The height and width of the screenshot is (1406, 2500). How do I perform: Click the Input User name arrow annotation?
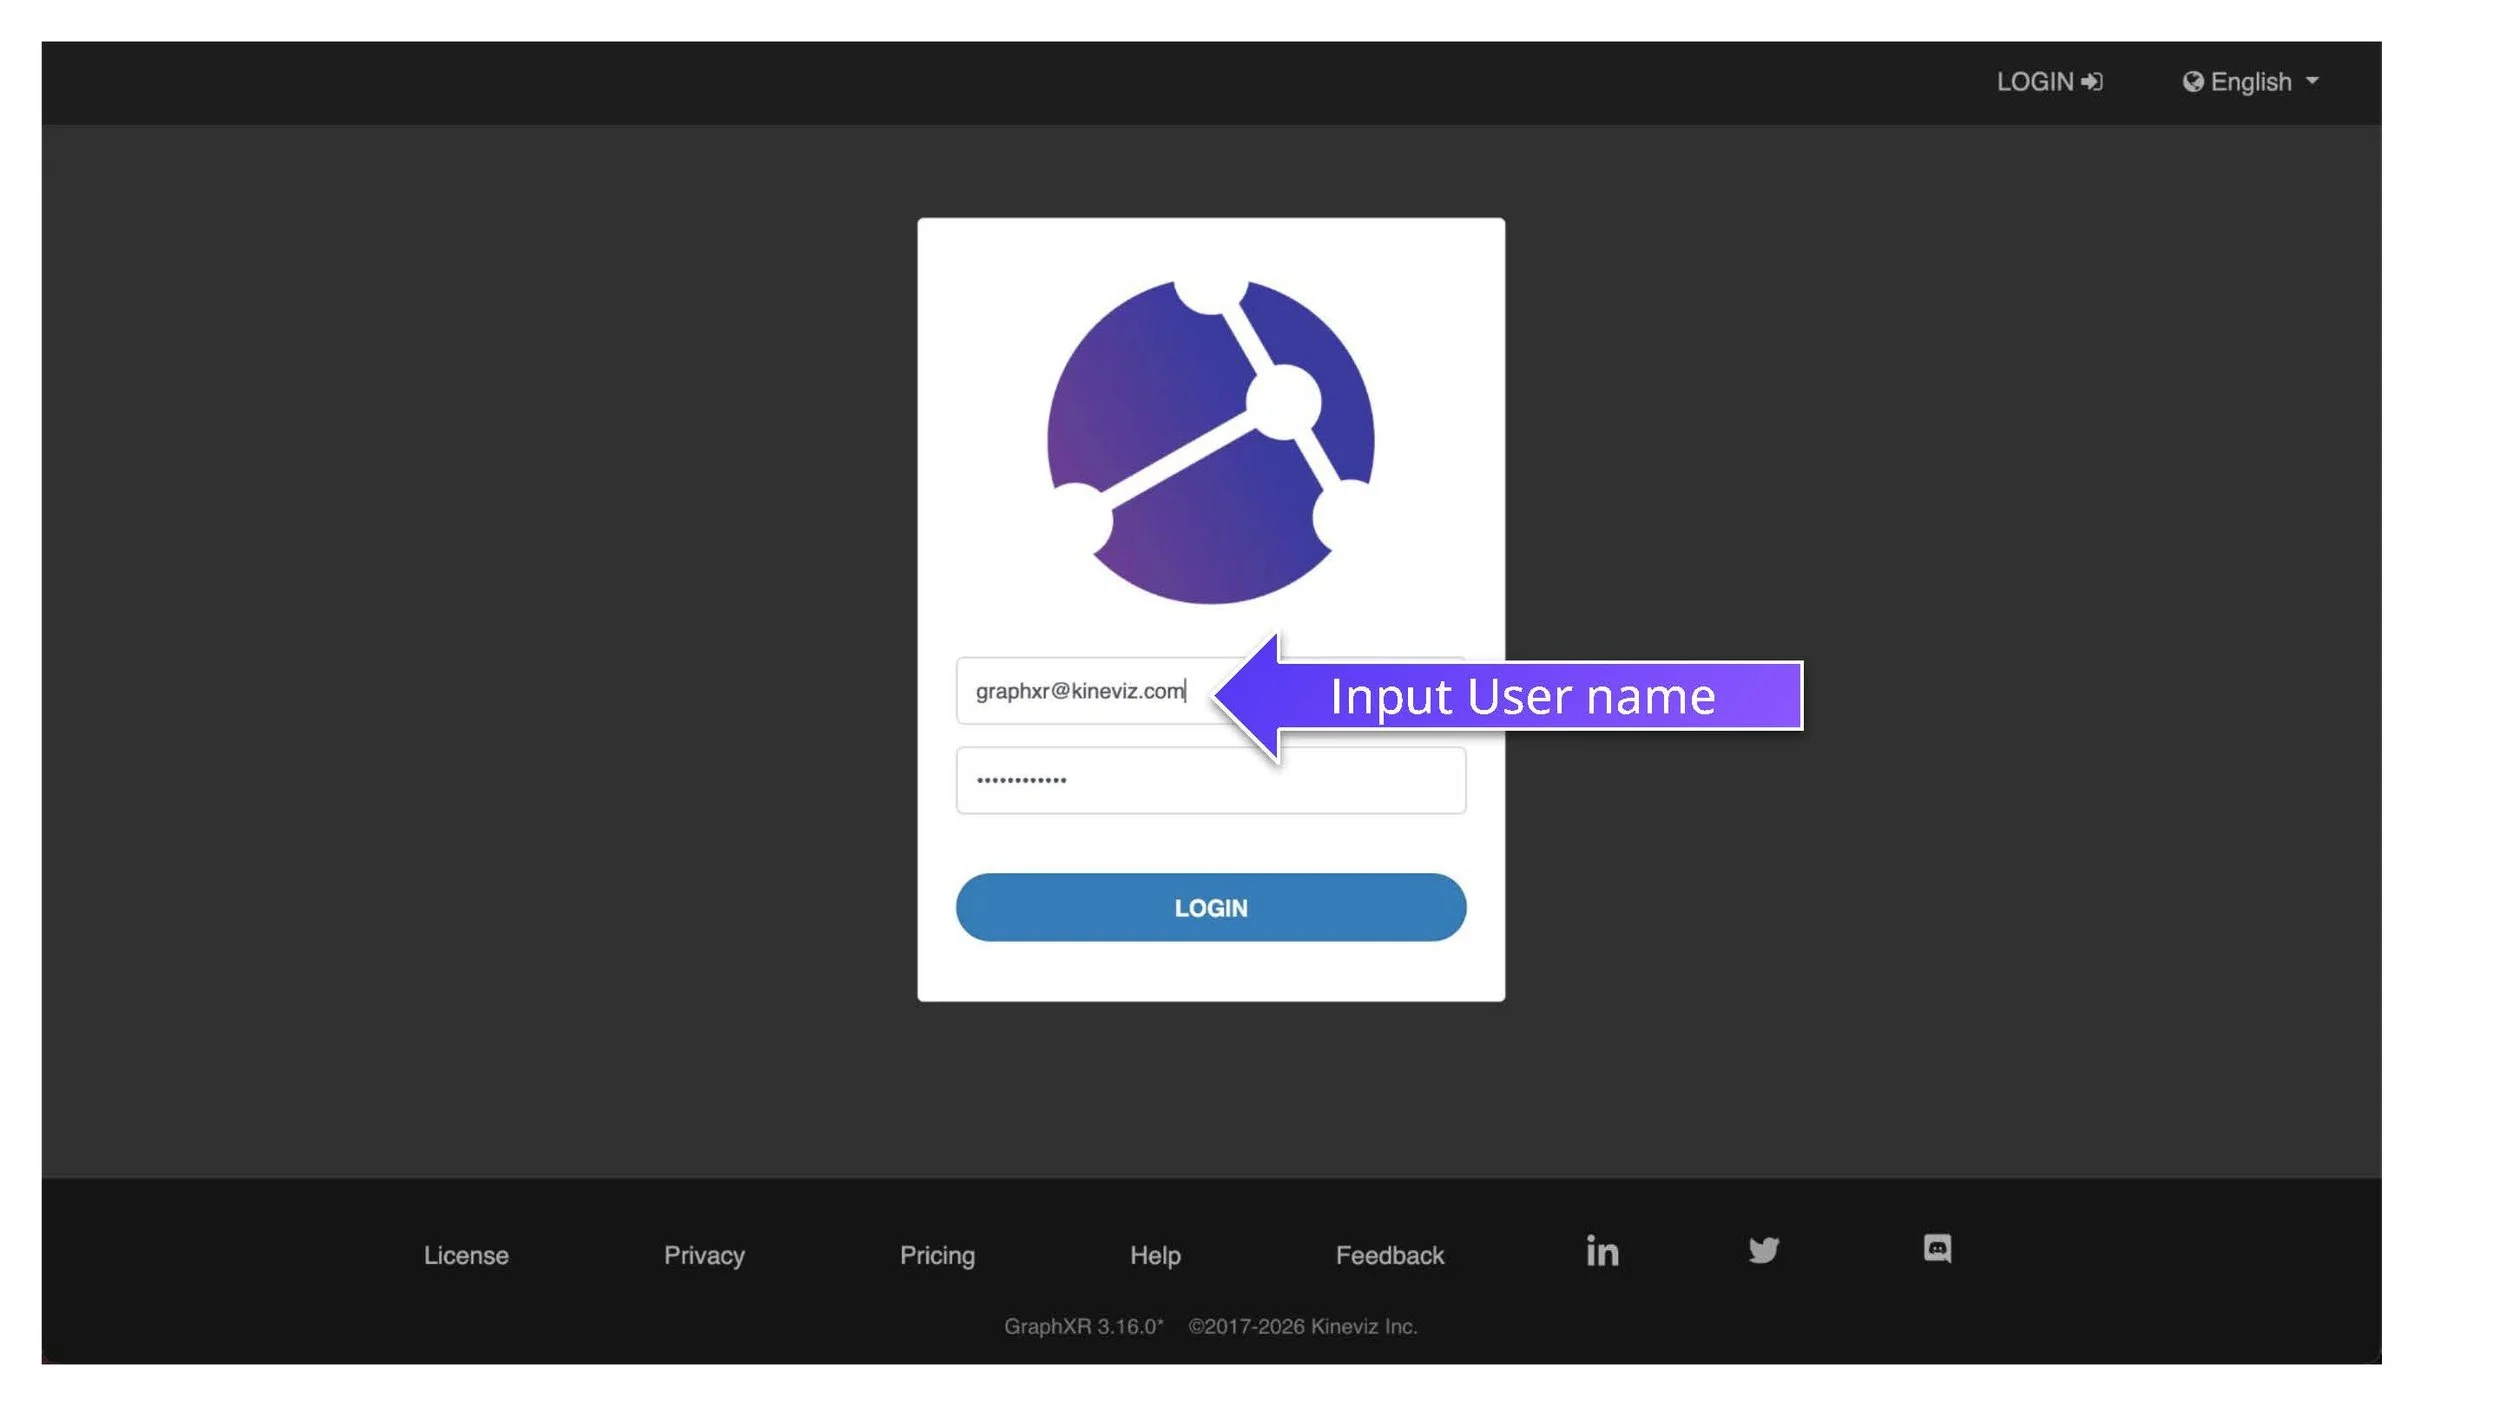click(1520, 696)
